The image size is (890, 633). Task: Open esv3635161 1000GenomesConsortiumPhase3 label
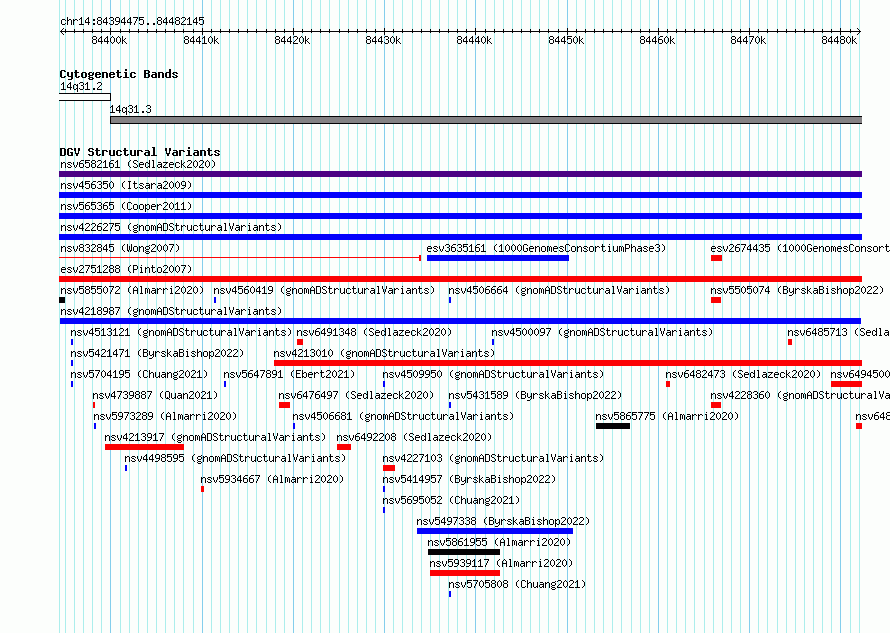(x=546, y=248)
